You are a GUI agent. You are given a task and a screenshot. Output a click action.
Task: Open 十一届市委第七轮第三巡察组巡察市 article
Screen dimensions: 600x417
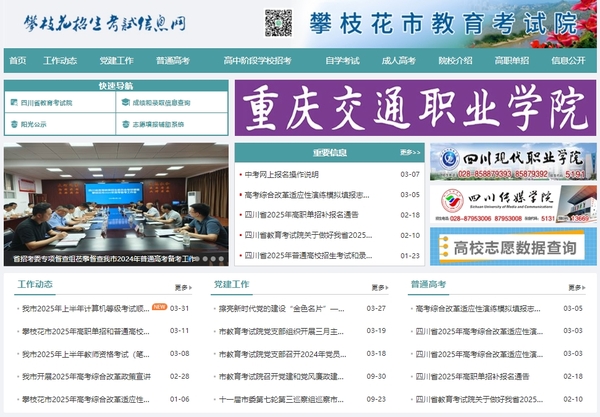(281, 399)
